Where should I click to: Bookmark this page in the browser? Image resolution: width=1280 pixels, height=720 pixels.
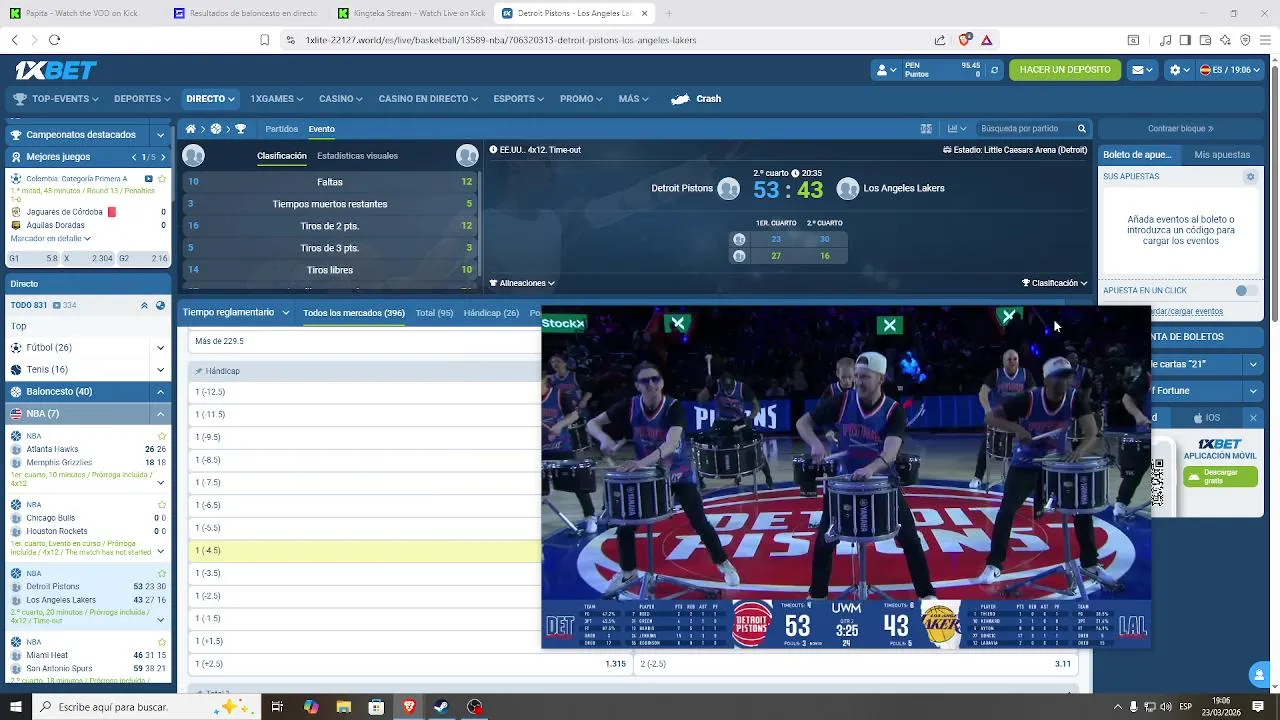click(265, 40)
